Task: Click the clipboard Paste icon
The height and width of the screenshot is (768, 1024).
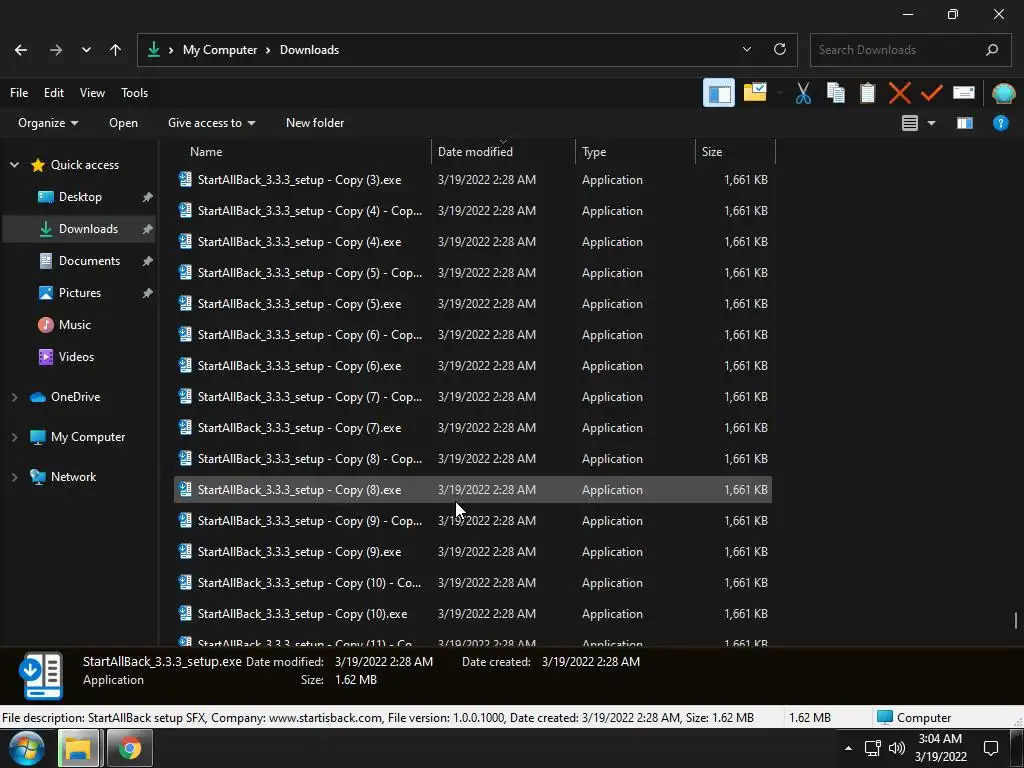Action: click(867, 93)
